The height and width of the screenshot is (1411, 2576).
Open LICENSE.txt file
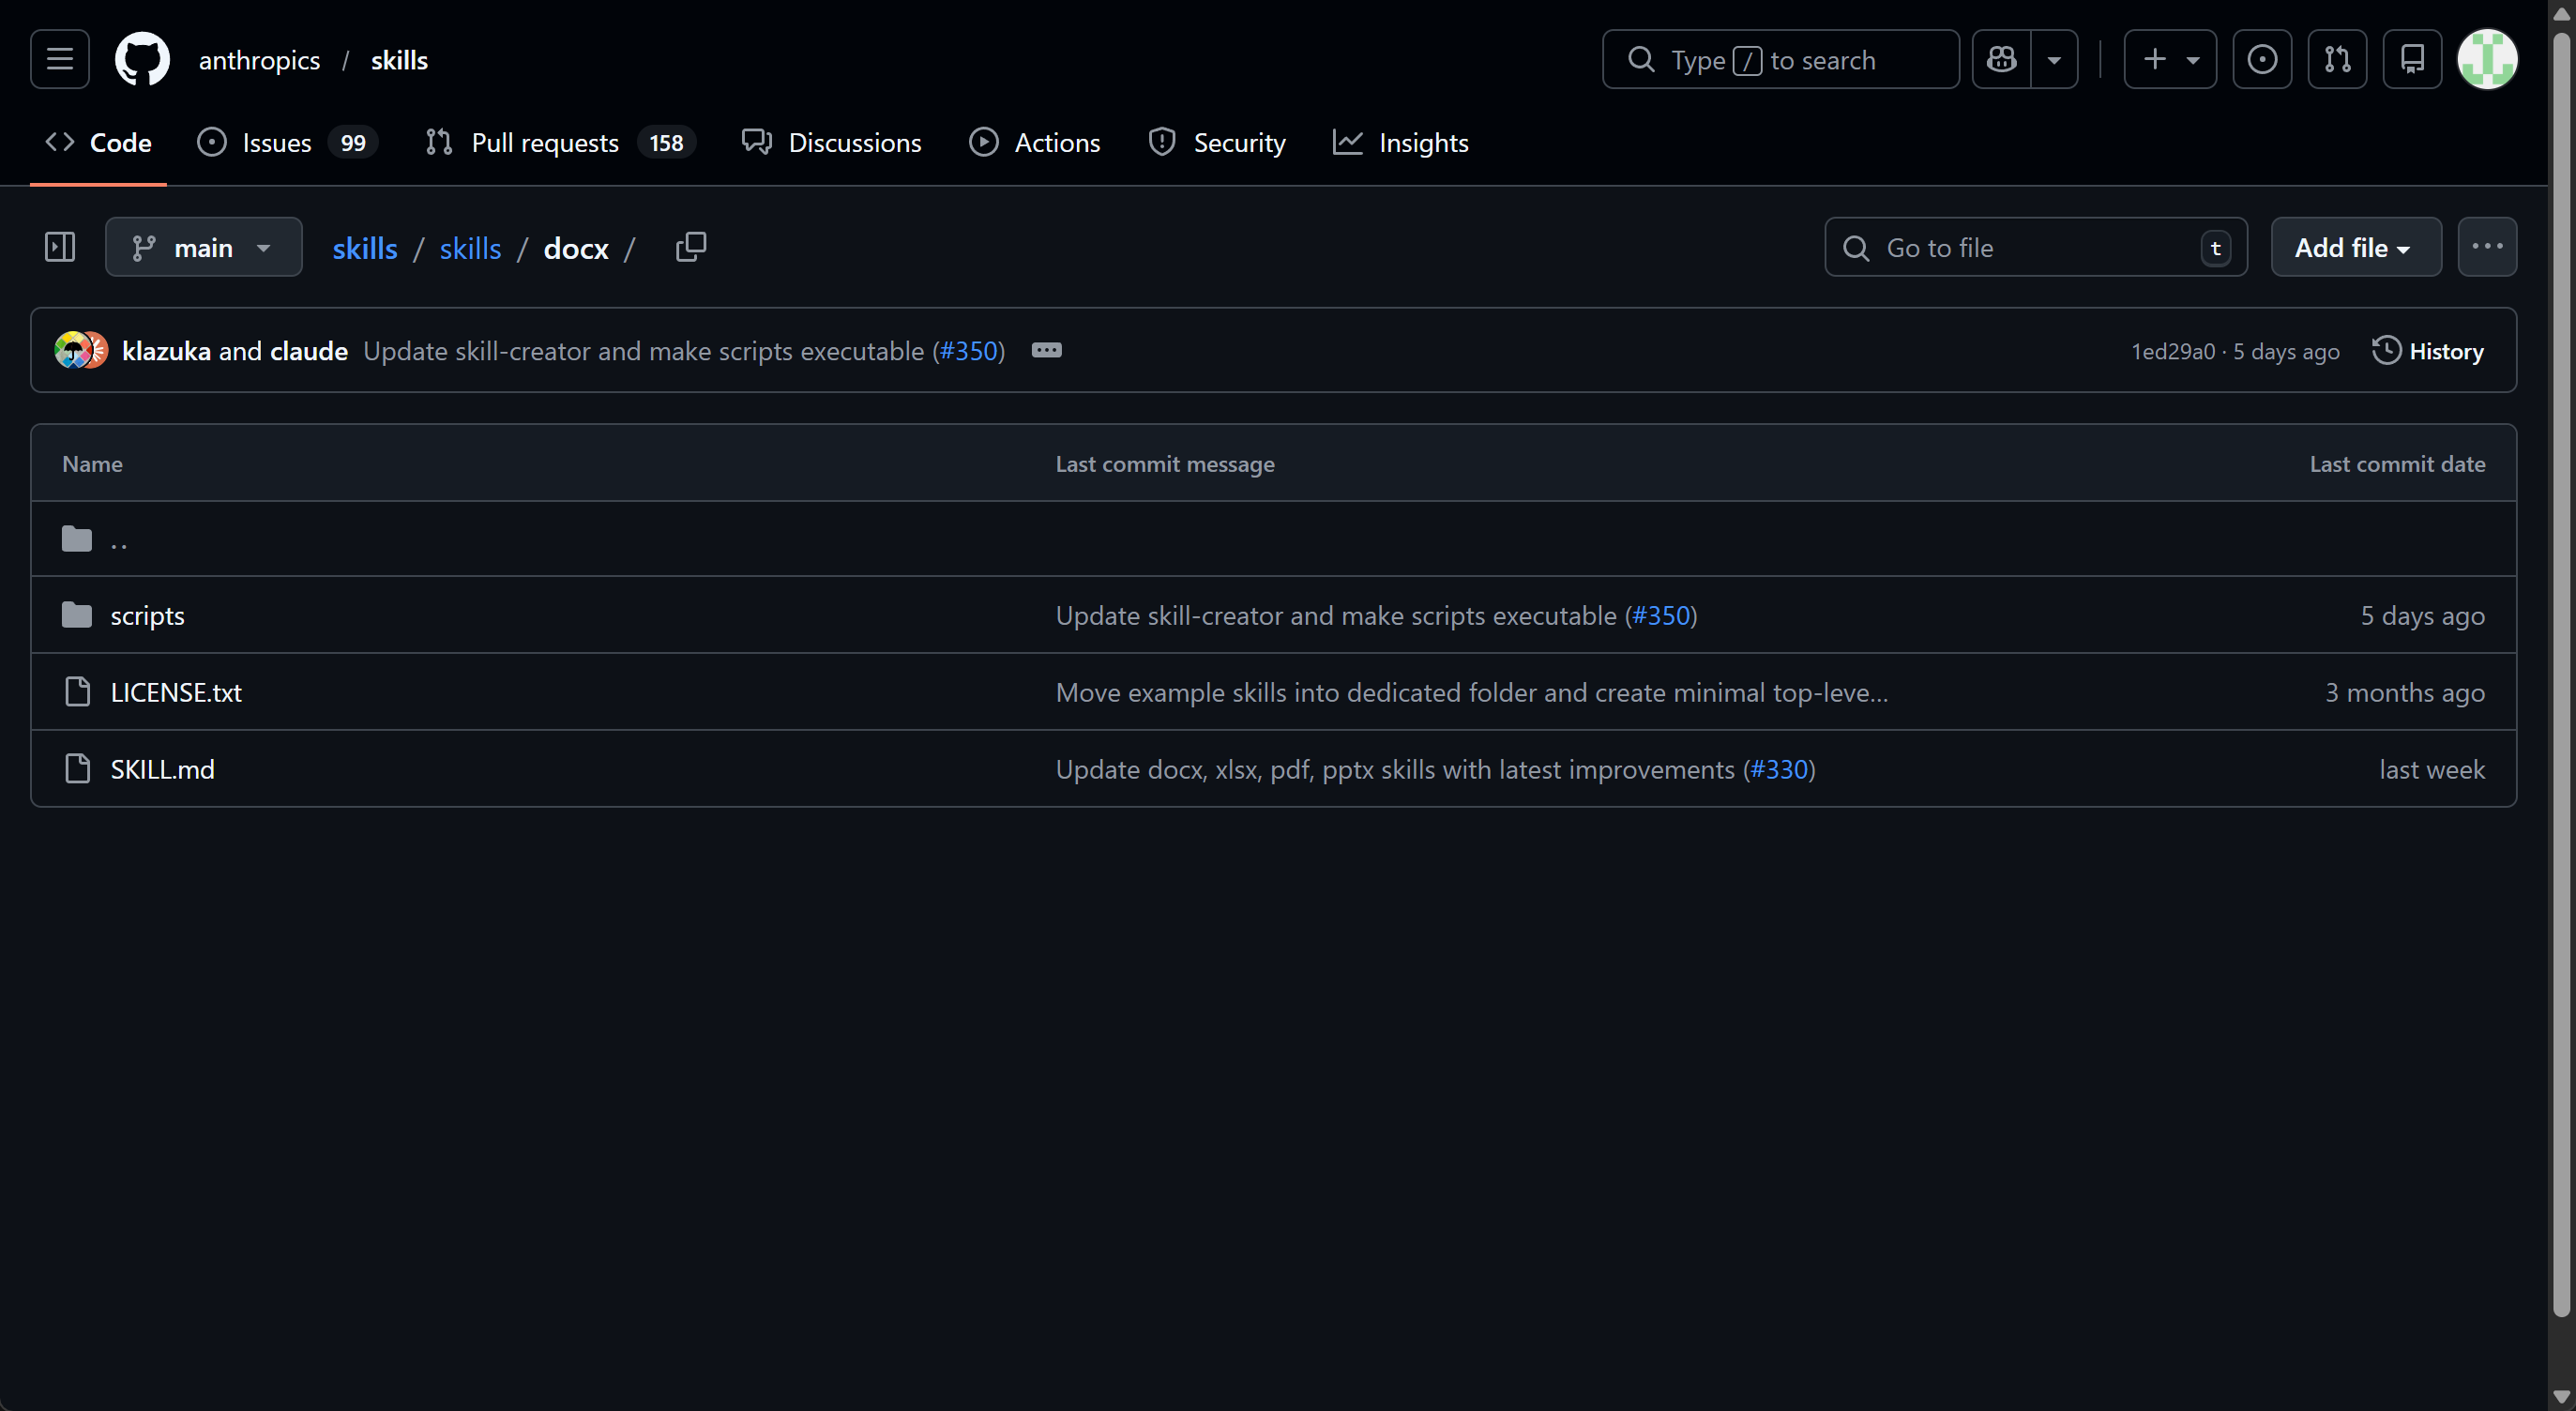(x=176, y=692)
